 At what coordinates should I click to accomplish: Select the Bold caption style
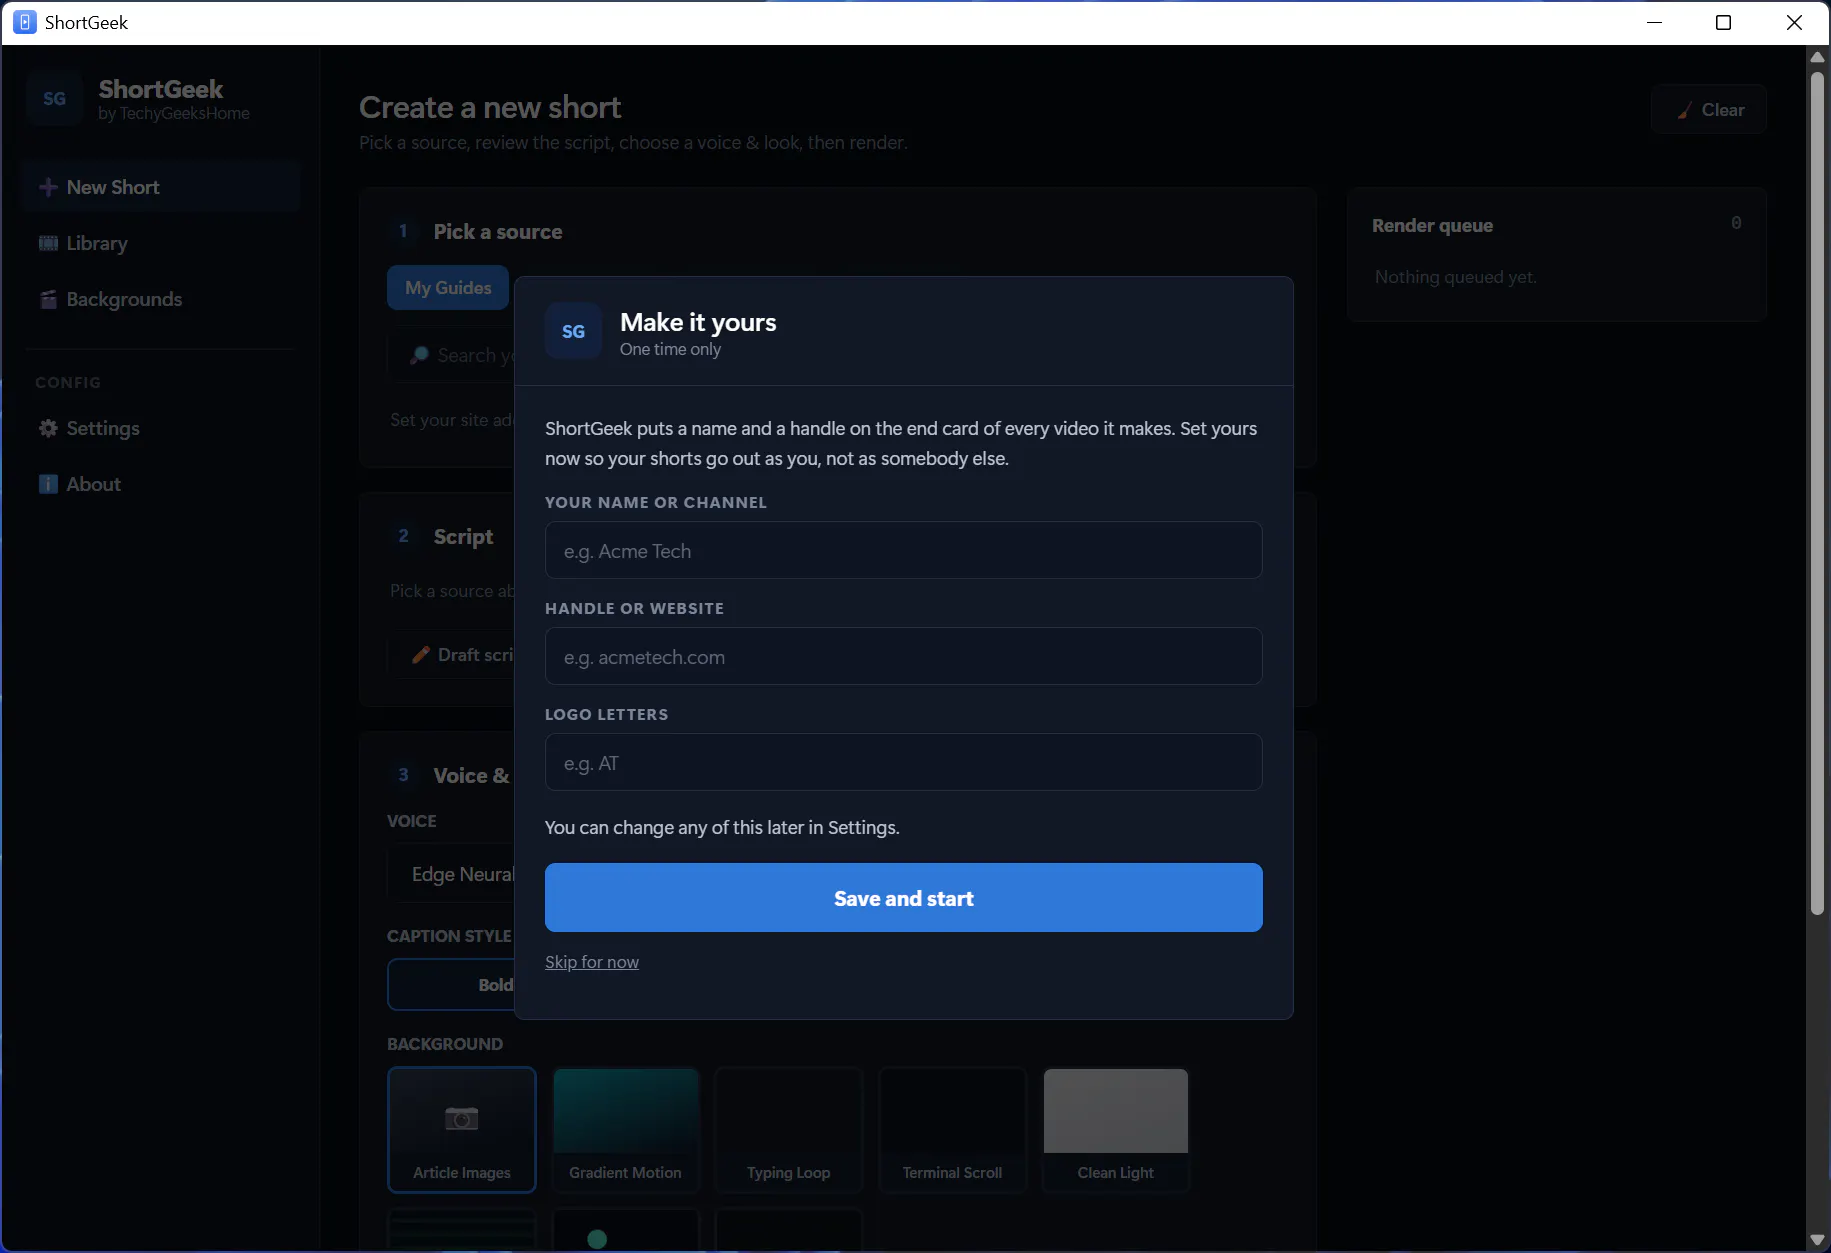coord(451,985)
